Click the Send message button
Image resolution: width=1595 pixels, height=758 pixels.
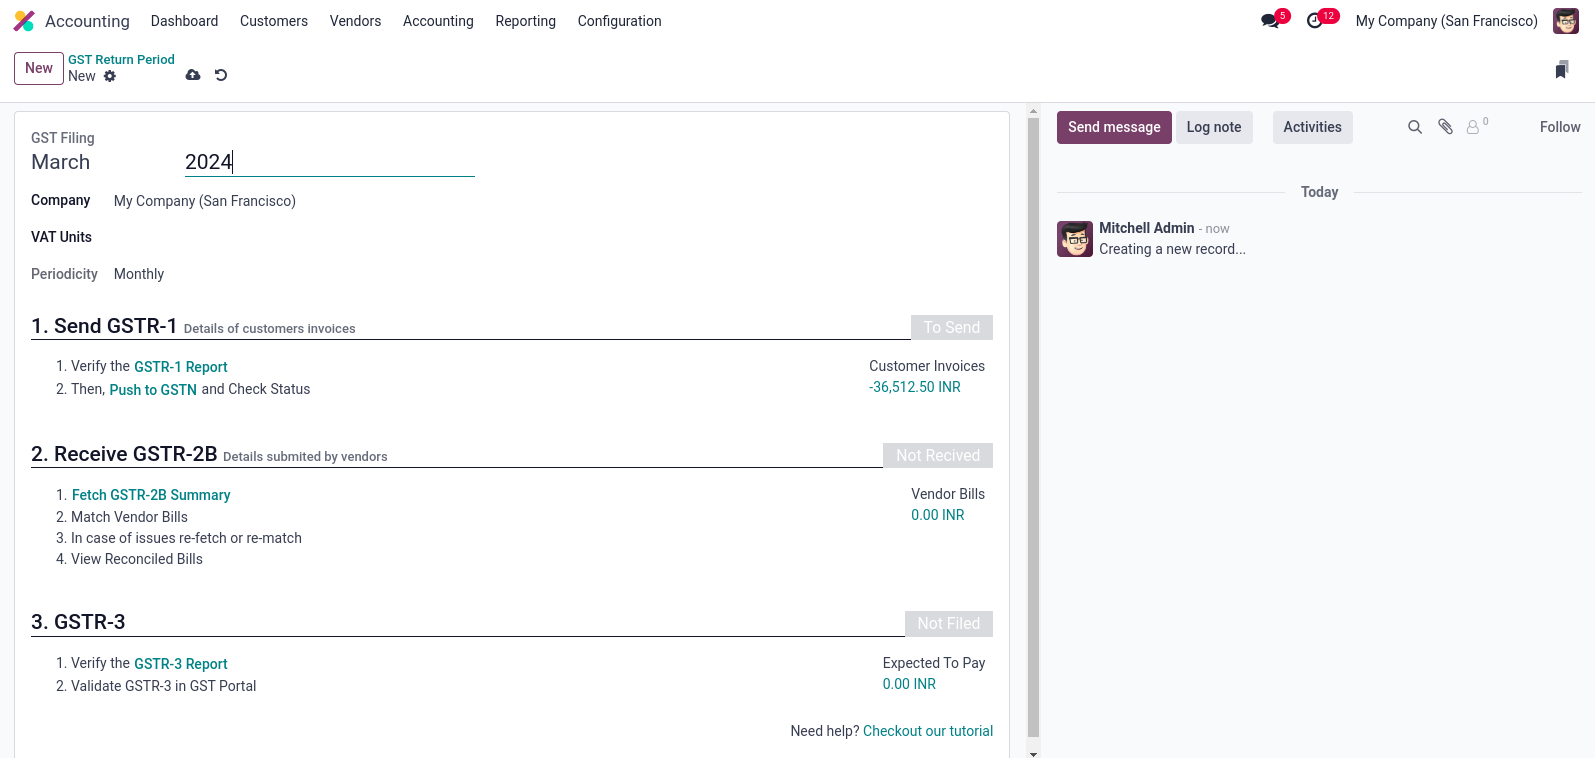pos(1113,127)
